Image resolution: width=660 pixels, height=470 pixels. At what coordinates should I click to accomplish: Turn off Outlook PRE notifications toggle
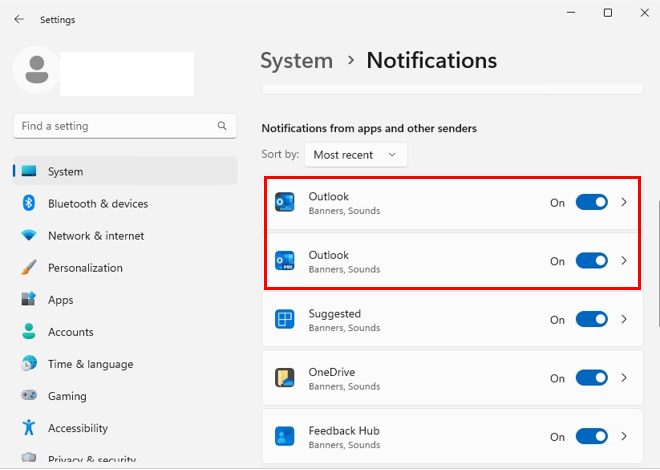click(x=591, y=261)
